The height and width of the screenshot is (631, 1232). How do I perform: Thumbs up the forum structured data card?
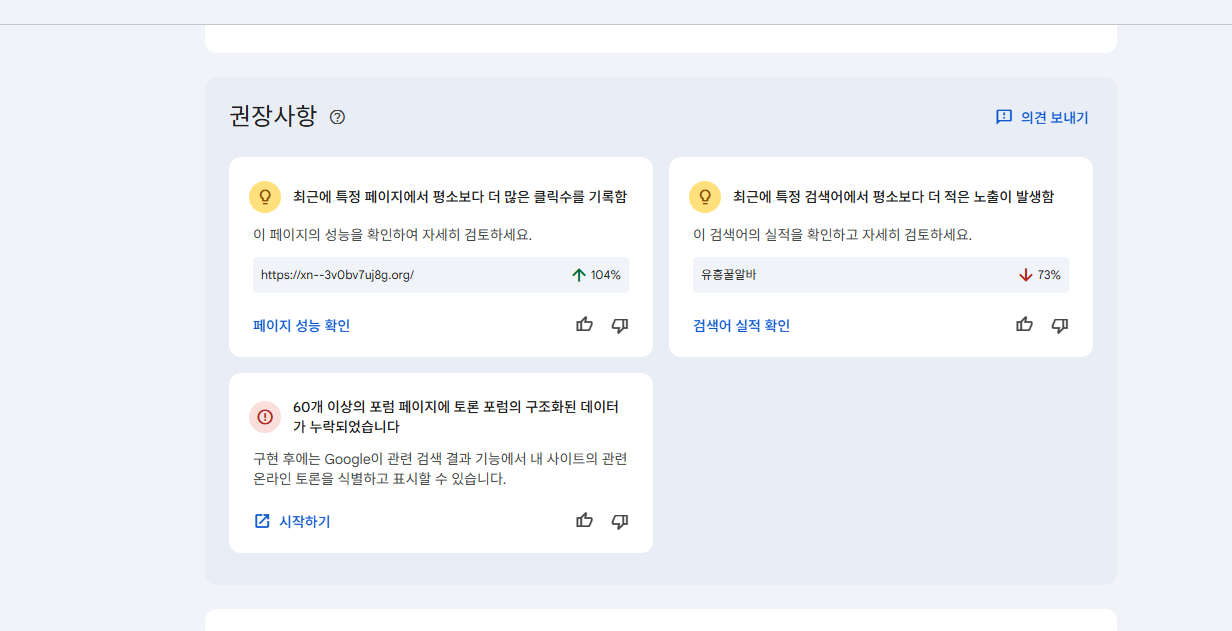click(585, 521)
